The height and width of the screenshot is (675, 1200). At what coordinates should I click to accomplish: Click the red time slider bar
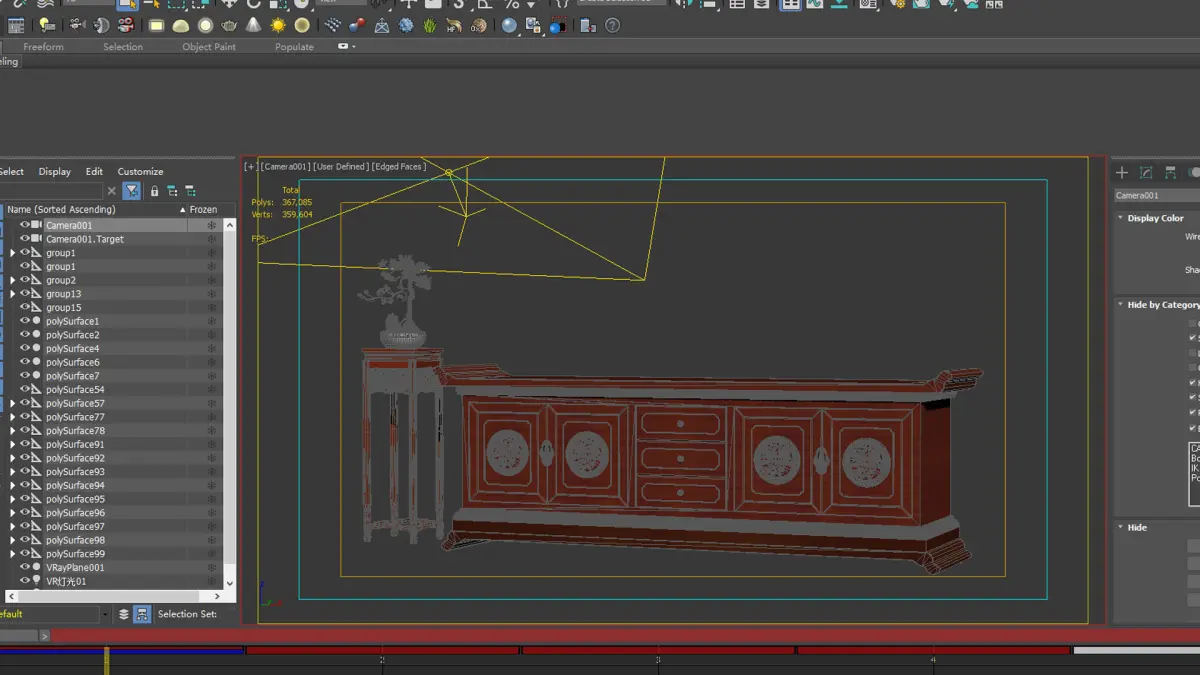tap(625, 636)
